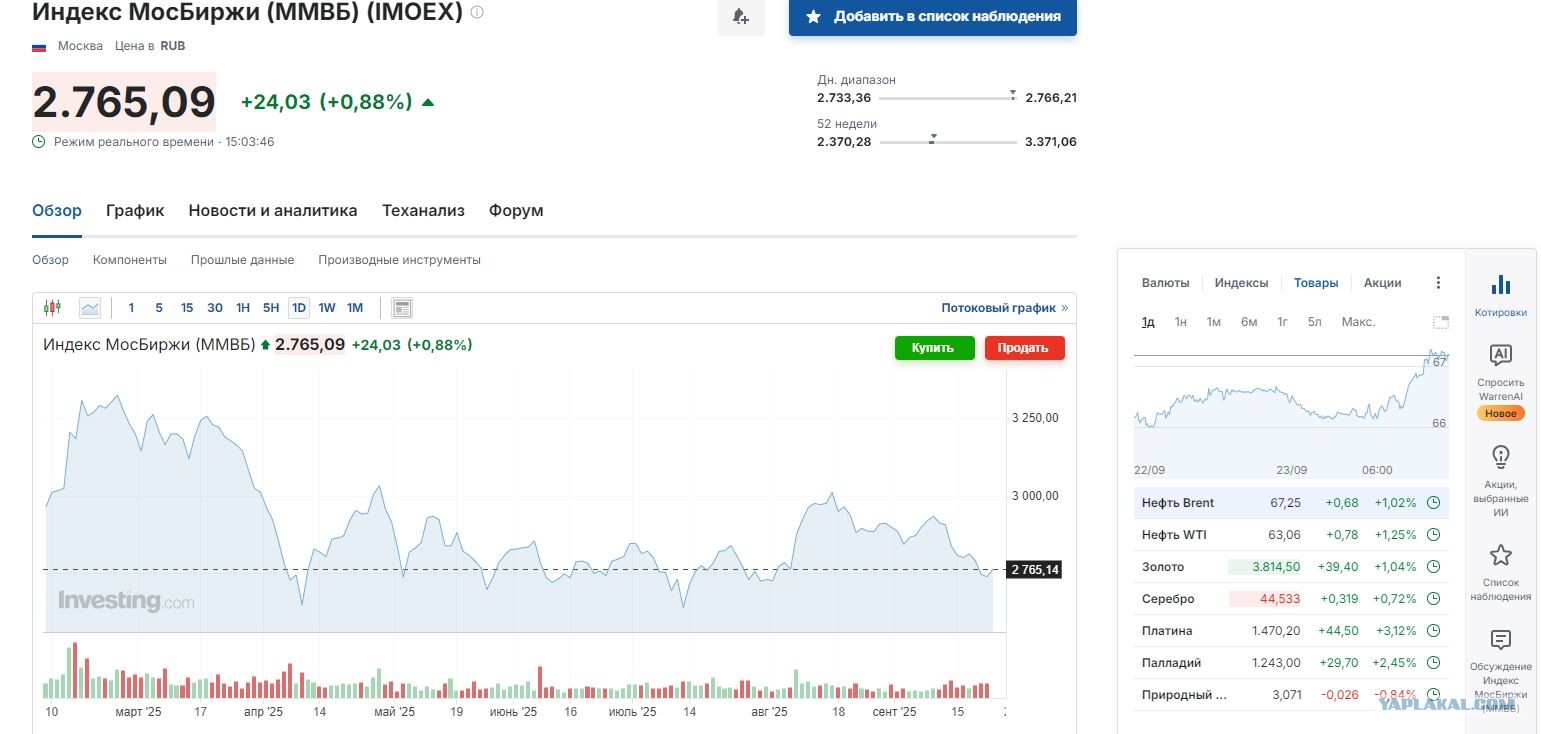Image resolution: width=1541 pixels, height=734 pixels.
Task: Open the three-dot menu in quotes widget
Action: (x=1439, y=283)
